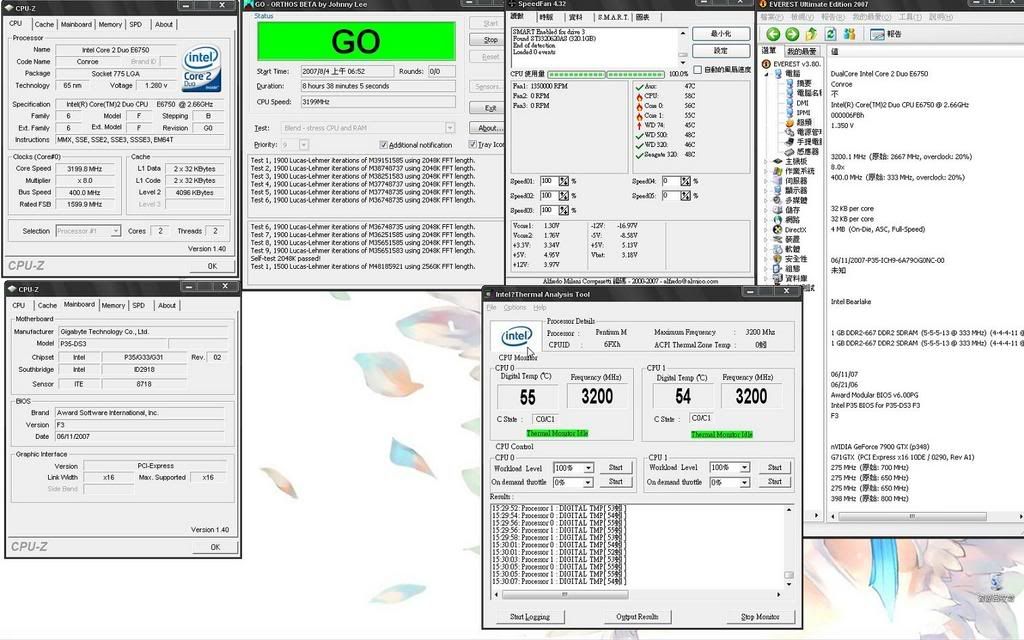
Task: Click the EVEREST up-level arrow icon
Action: [812, 34]
